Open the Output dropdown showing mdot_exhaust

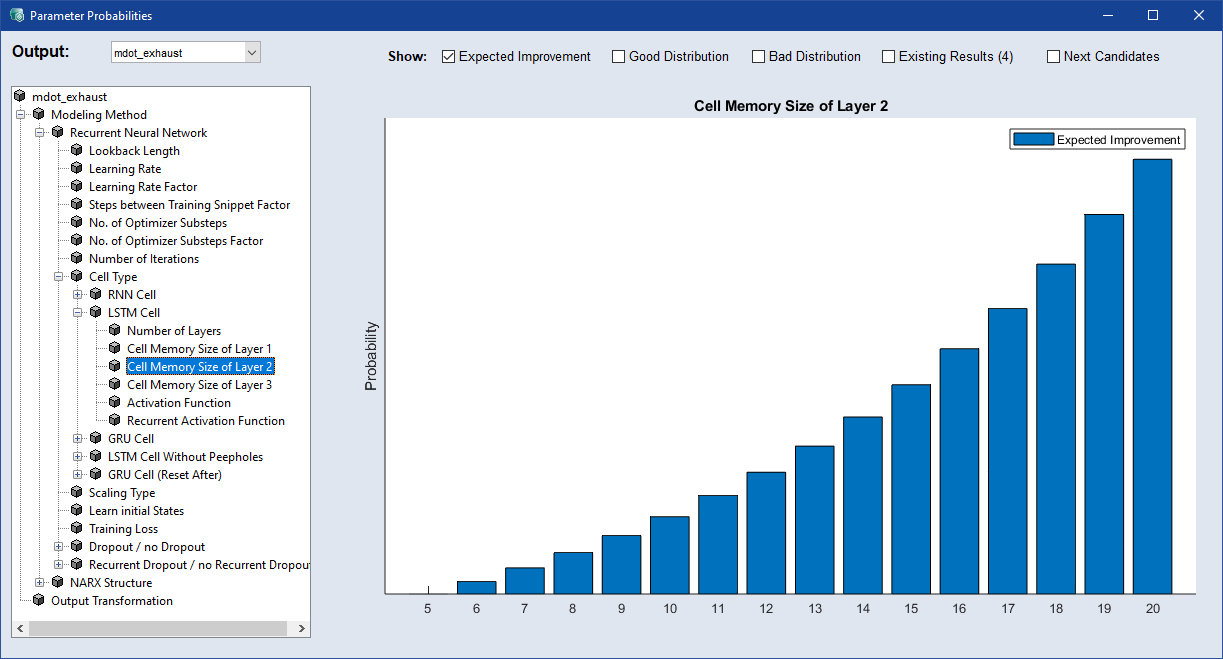pos(251,52)
